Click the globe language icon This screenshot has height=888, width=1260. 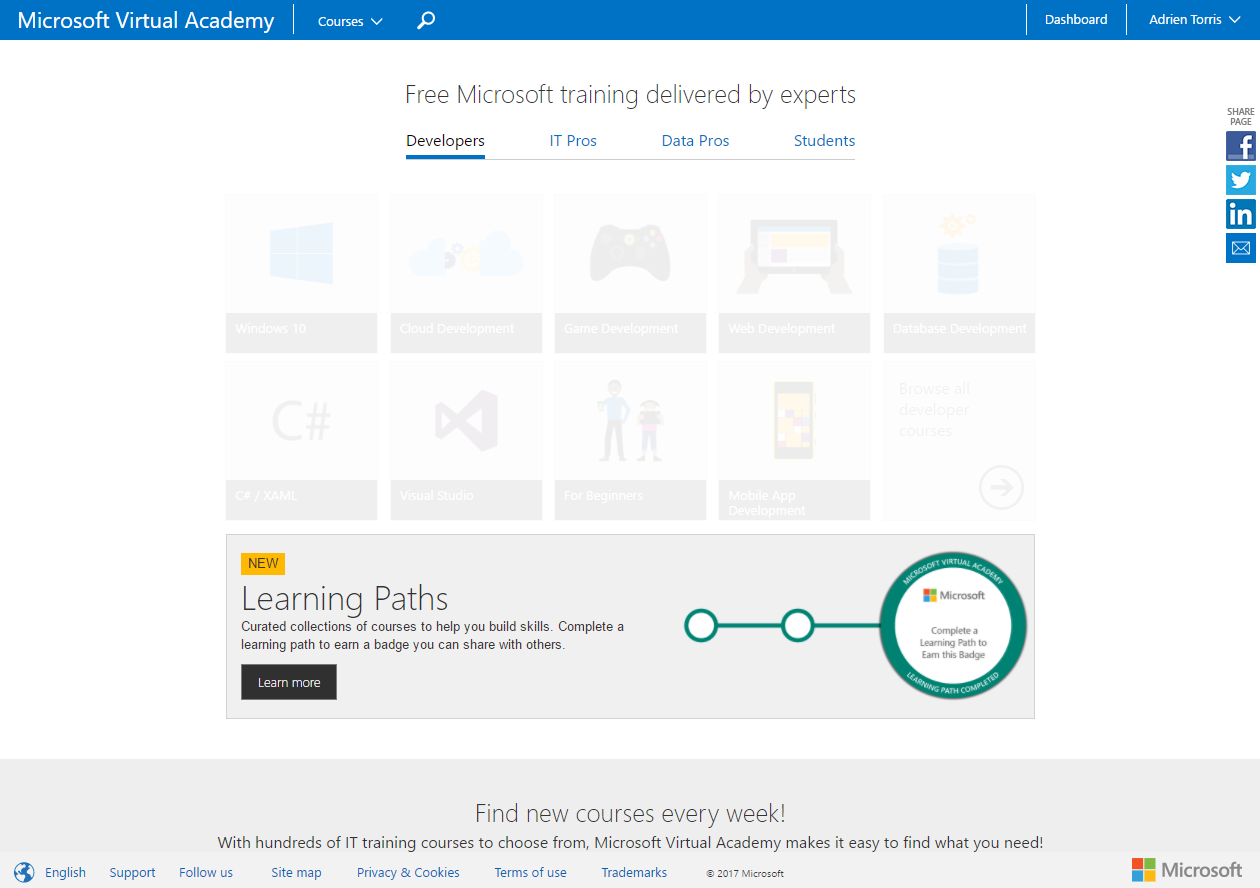click(24, 872)
